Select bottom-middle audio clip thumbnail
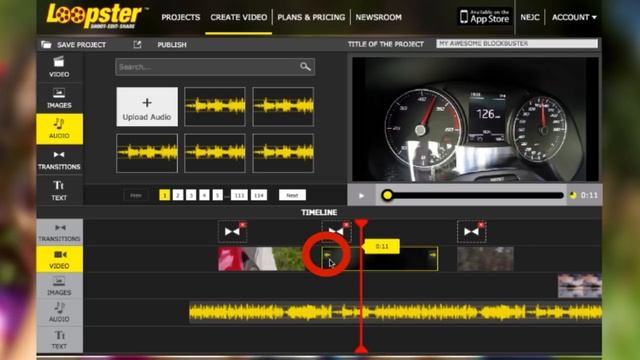The height and width of the screenshot is (360, 640). pos(215,153)
